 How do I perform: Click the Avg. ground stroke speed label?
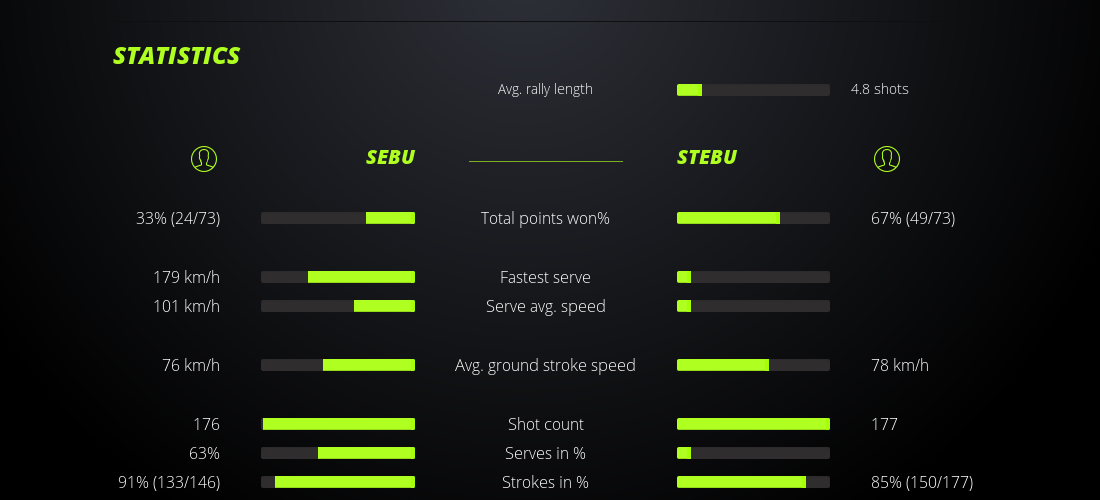[x=545, y=365]
